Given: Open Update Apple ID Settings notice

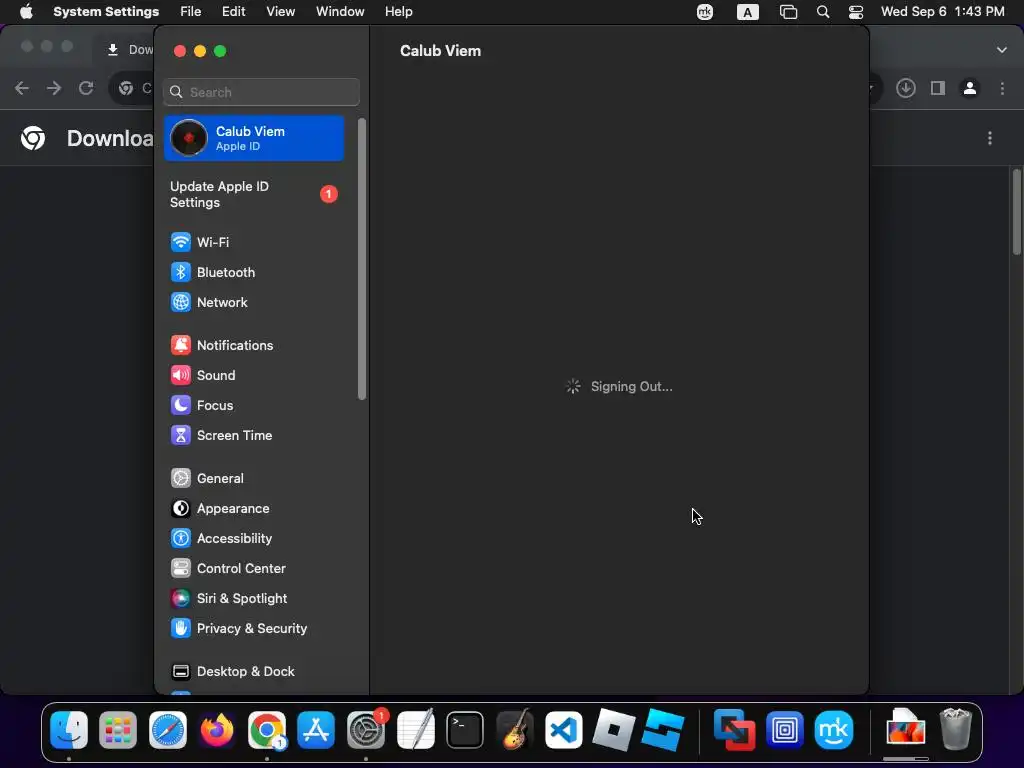Looking at the screenshot, I should click(253, 195).
